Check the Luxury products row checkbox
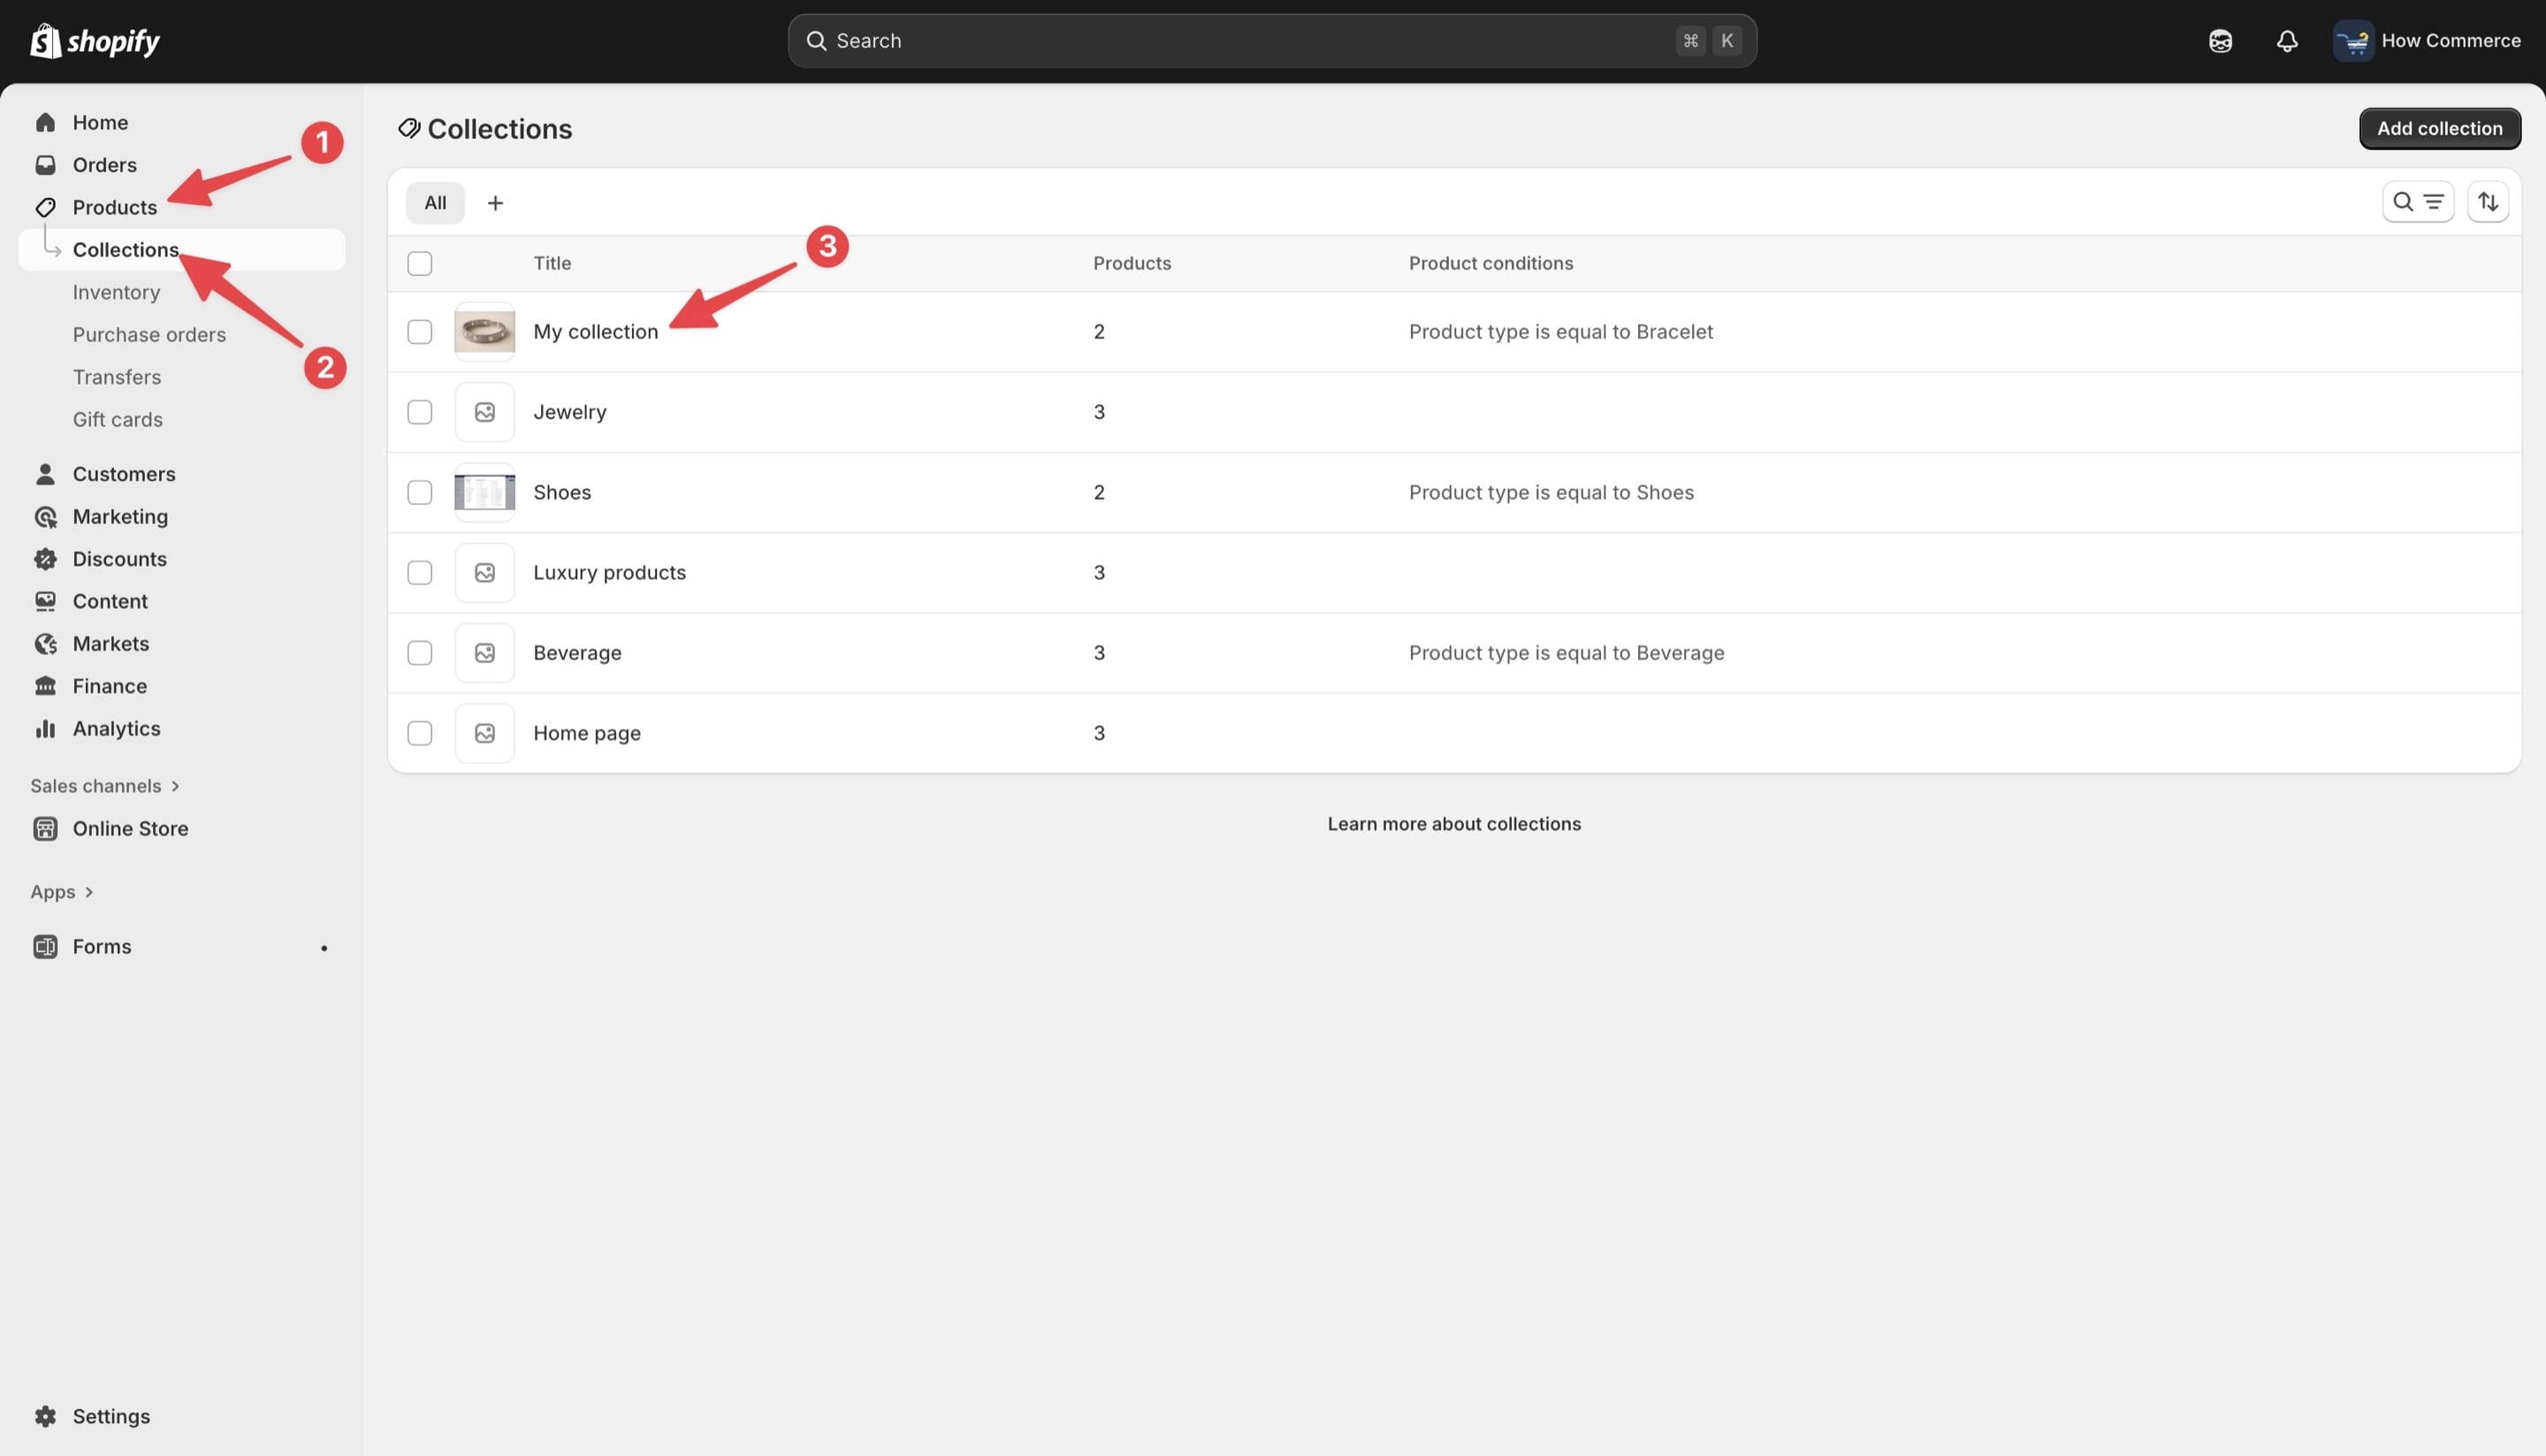 click(x=420, y=573)
